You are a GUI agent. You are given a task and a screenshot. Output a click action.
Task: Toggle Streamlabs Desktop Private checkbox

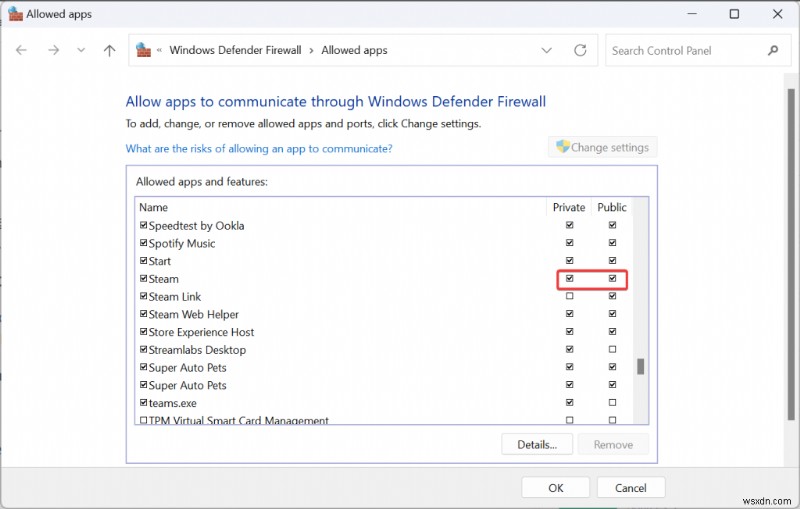pos(569,349)
